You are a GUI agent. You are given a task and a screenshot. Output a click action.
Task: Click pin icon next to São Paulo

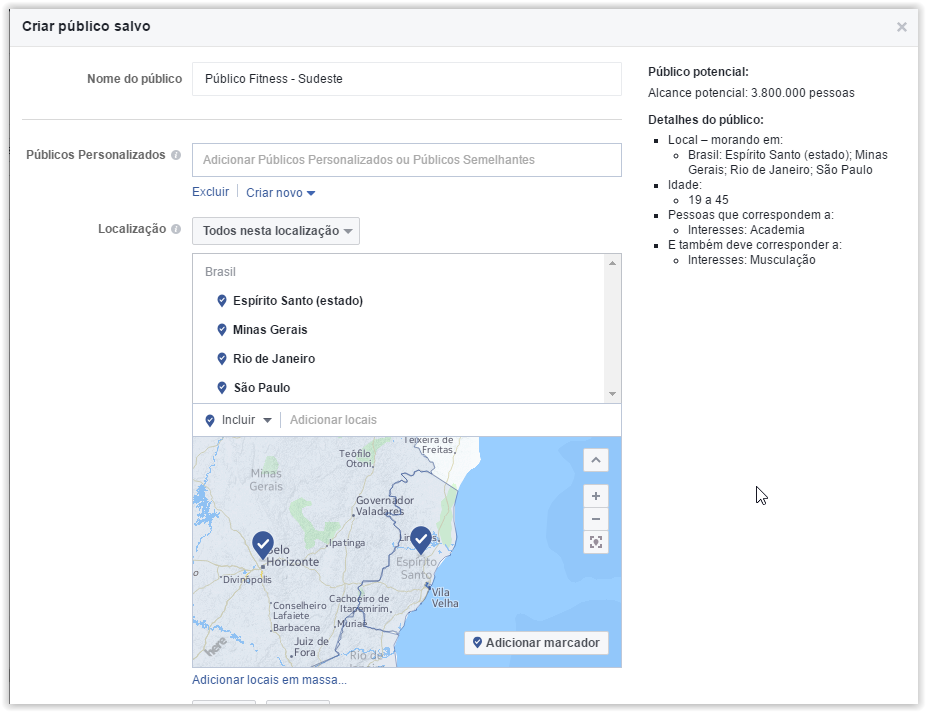(x=221, y=387)
